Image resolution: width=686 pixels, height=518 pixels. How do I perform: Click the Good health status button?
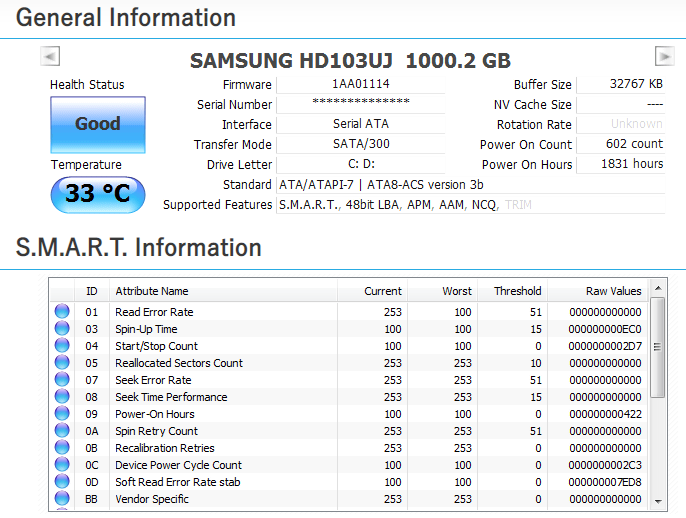98,124
